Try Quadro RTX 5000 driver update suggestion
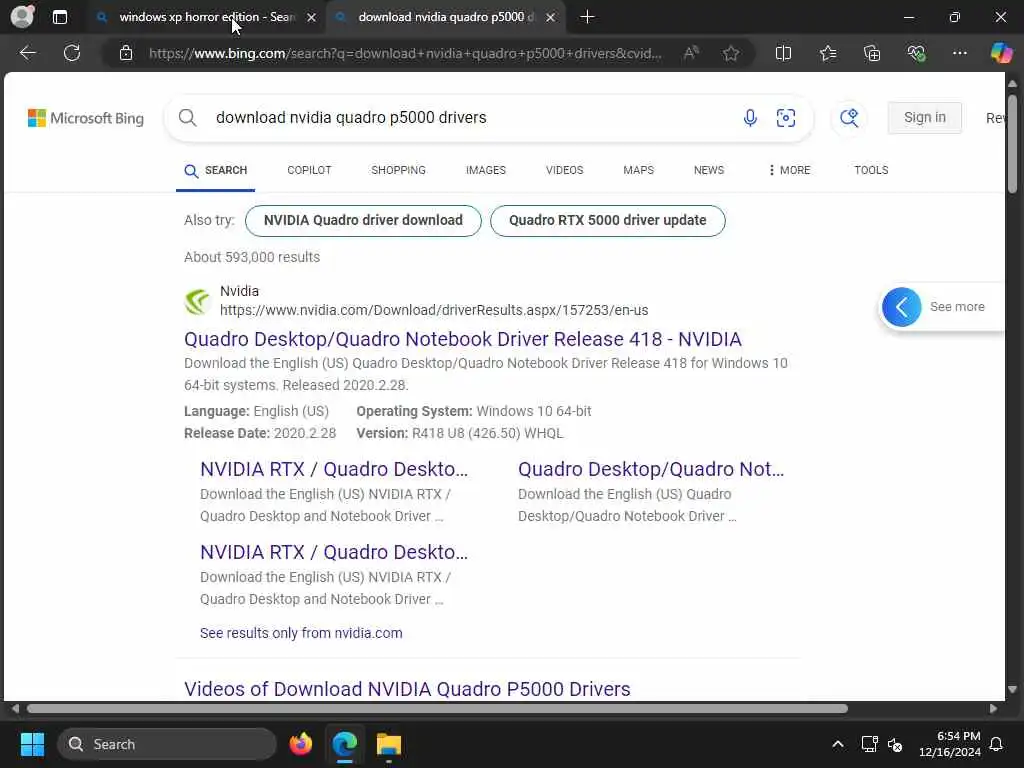The image size is (1024, 768). pyautogui.click(x=607, y=221)
